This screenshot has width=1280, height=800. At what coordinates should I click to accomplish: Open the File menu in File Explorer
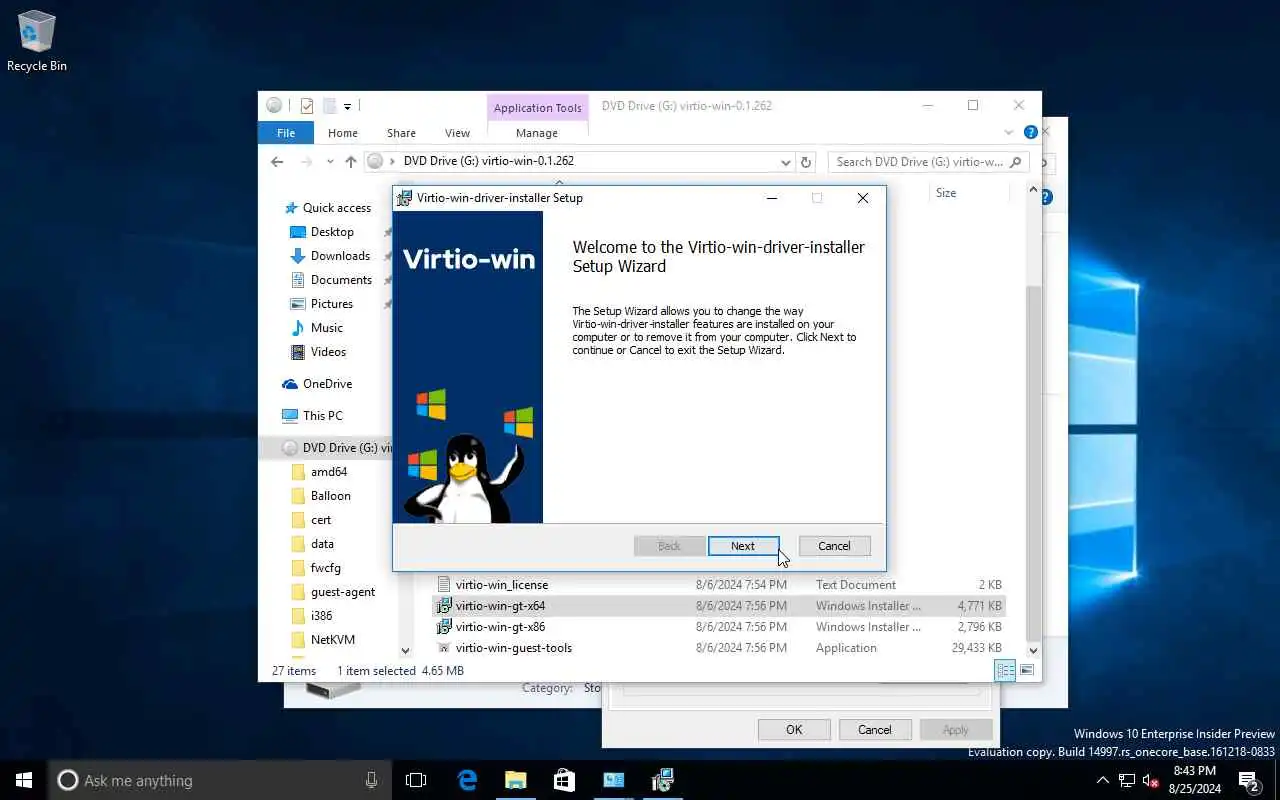(286, 133)
